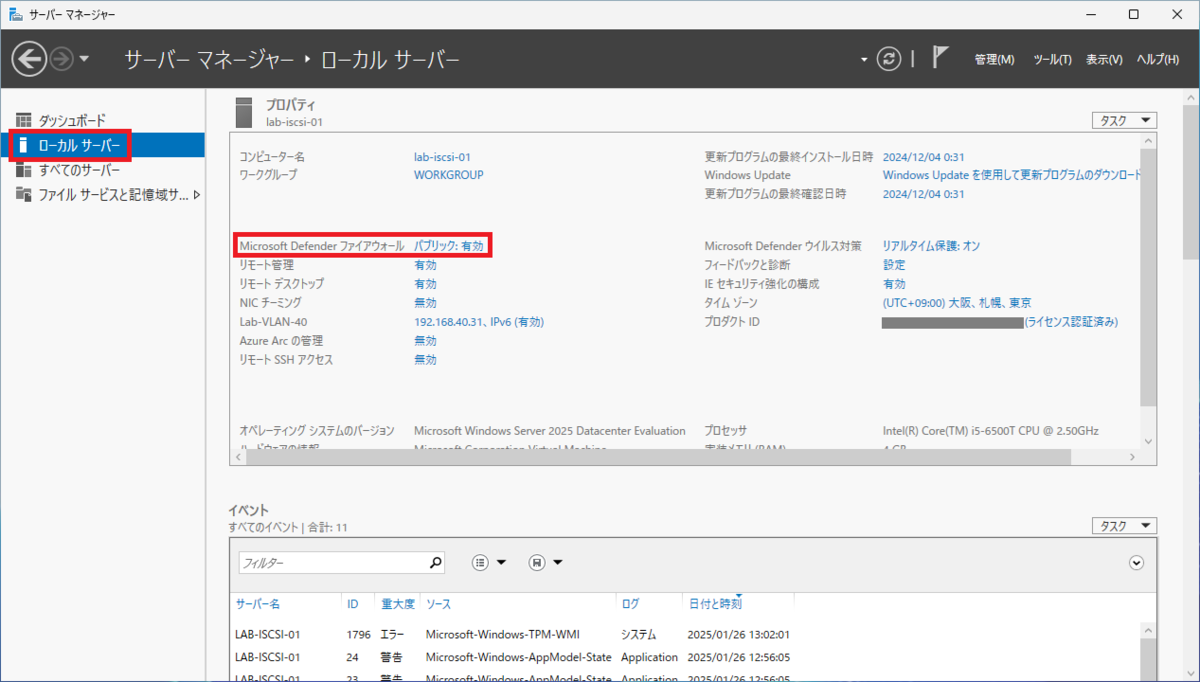Open the タスク dropdown in events panel
The width and height of the screenshot is (1200, 682).
pyautogui.click(x=1124, y=526)
